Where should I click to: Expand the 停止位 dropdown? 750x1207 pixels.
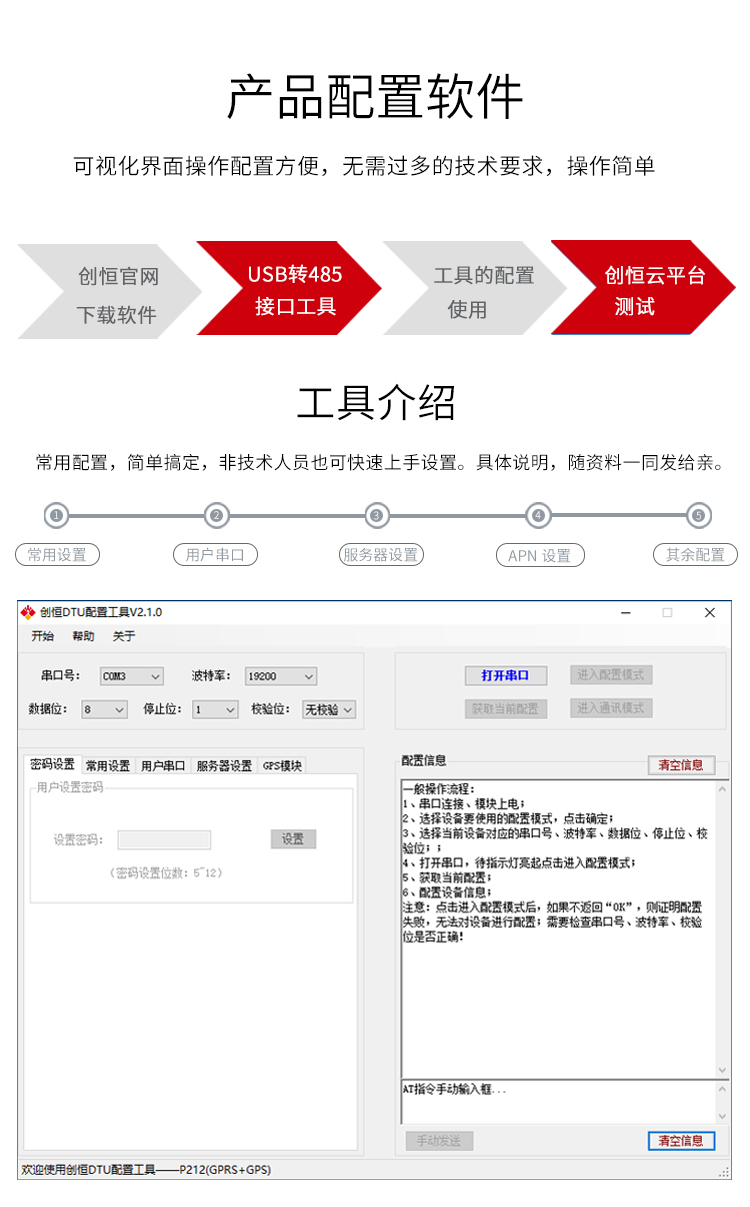pyautogui.click(x=215, y=709)
